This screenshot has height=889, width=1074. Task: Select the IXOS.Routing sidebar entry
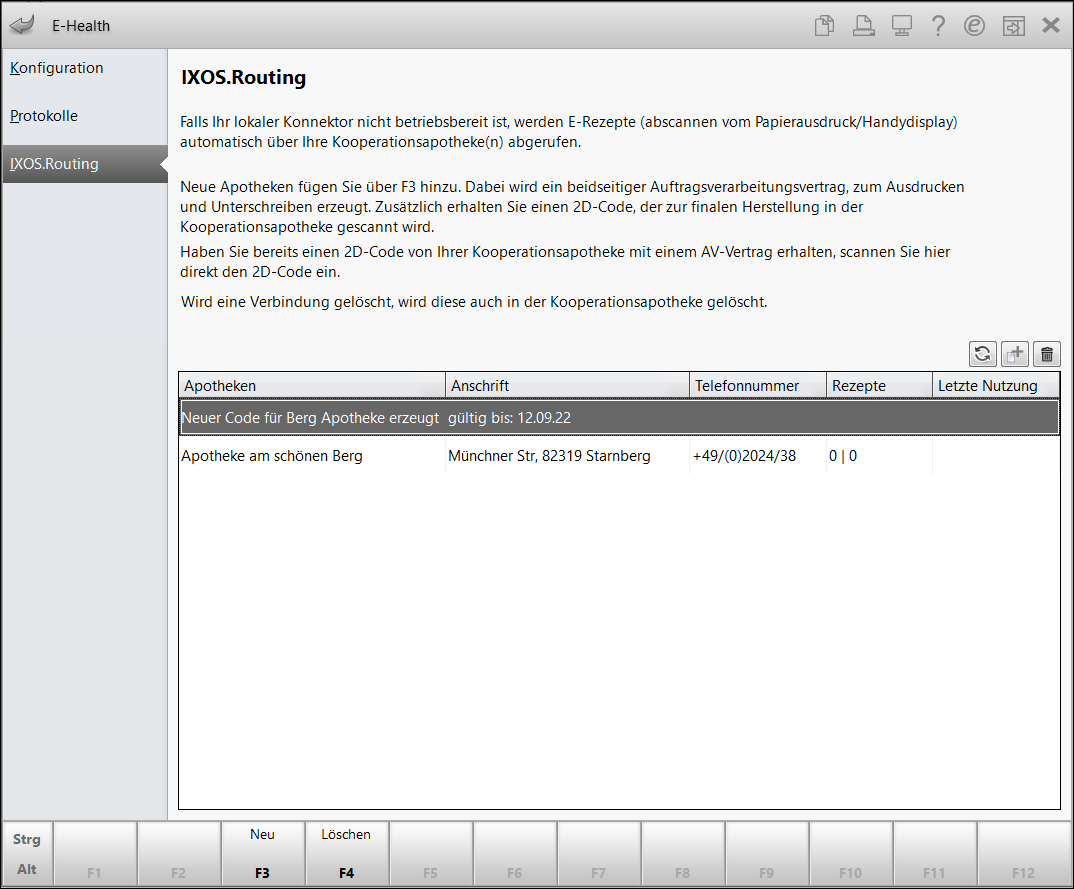pyautogui.click(x=85, y=164)
